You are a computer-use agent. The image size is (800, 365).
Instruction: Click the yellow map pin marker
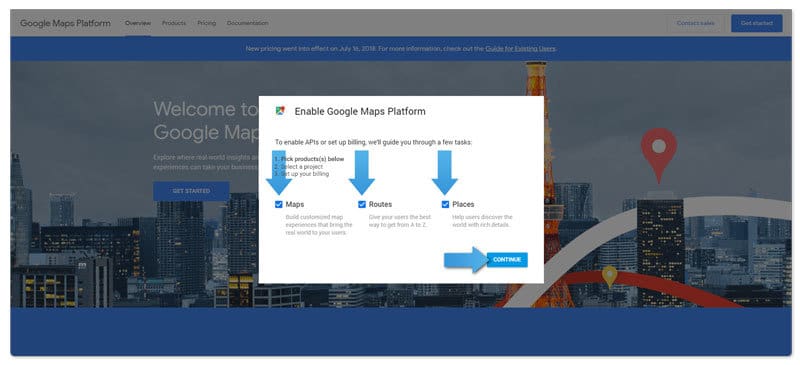coord(609,277)
